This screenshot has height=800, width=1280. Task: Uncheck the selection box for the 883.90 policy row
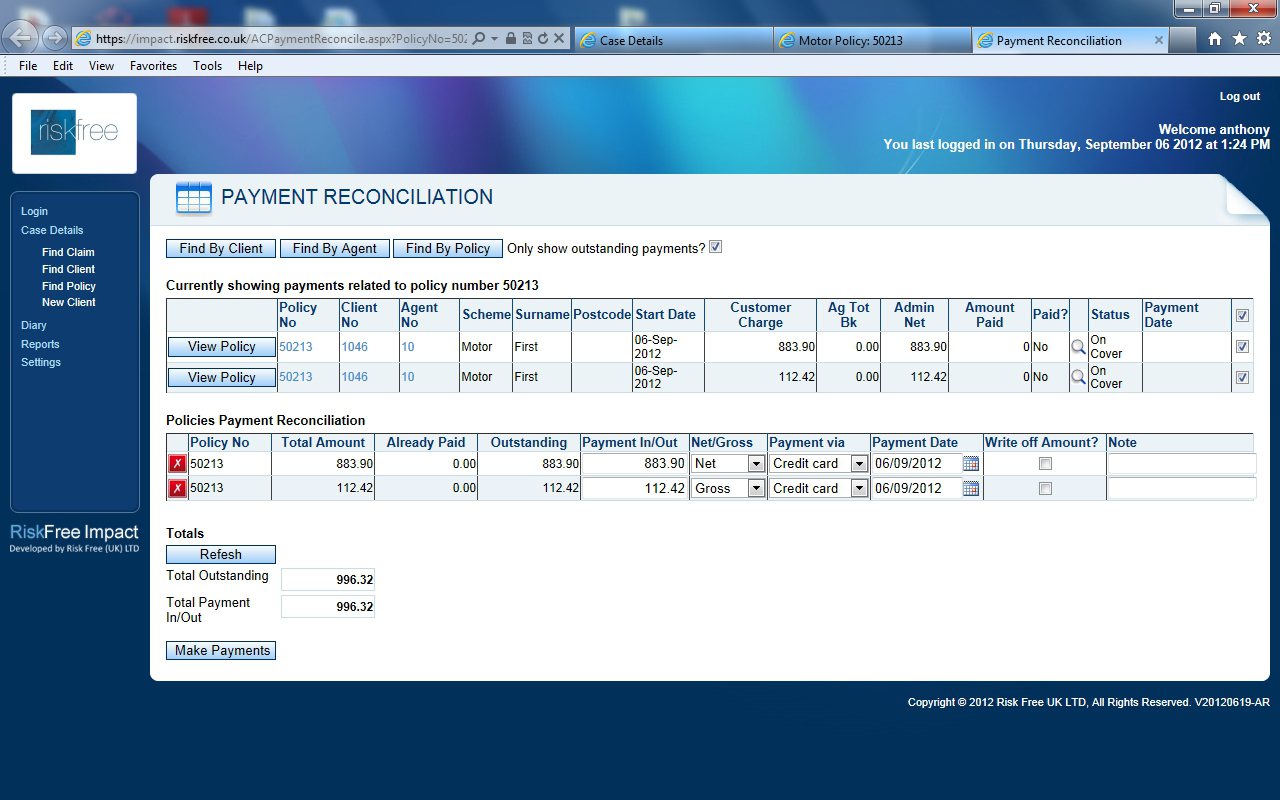1242,347
